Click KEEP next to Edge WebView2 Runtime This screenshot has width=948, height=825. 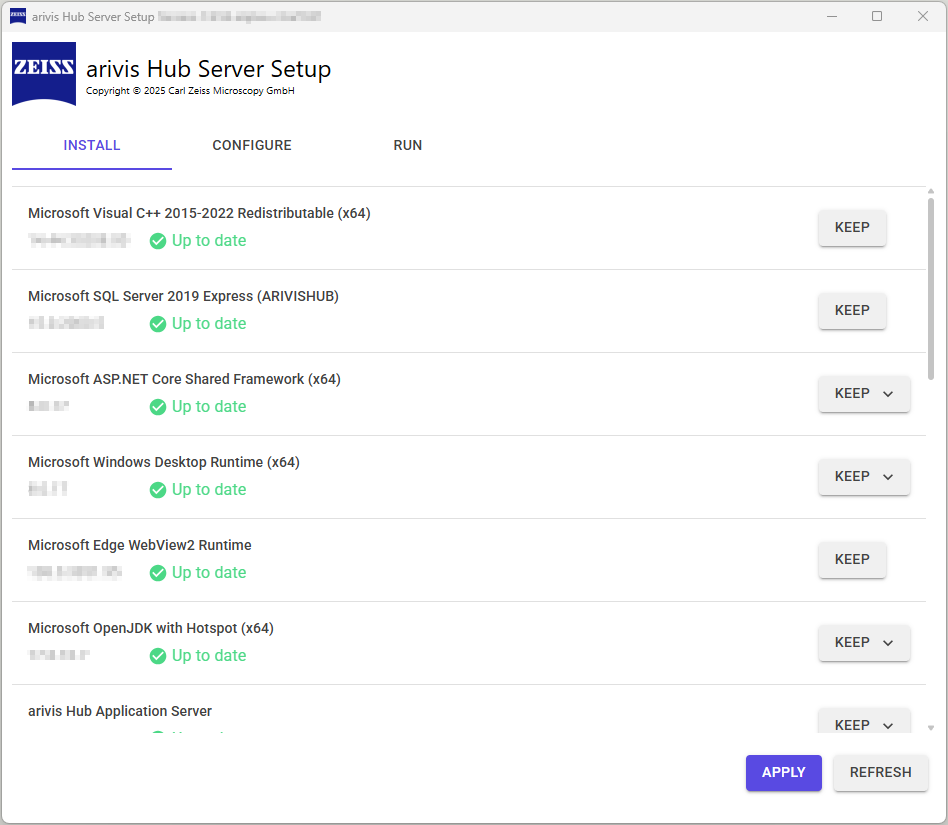(x=852, y=560)
